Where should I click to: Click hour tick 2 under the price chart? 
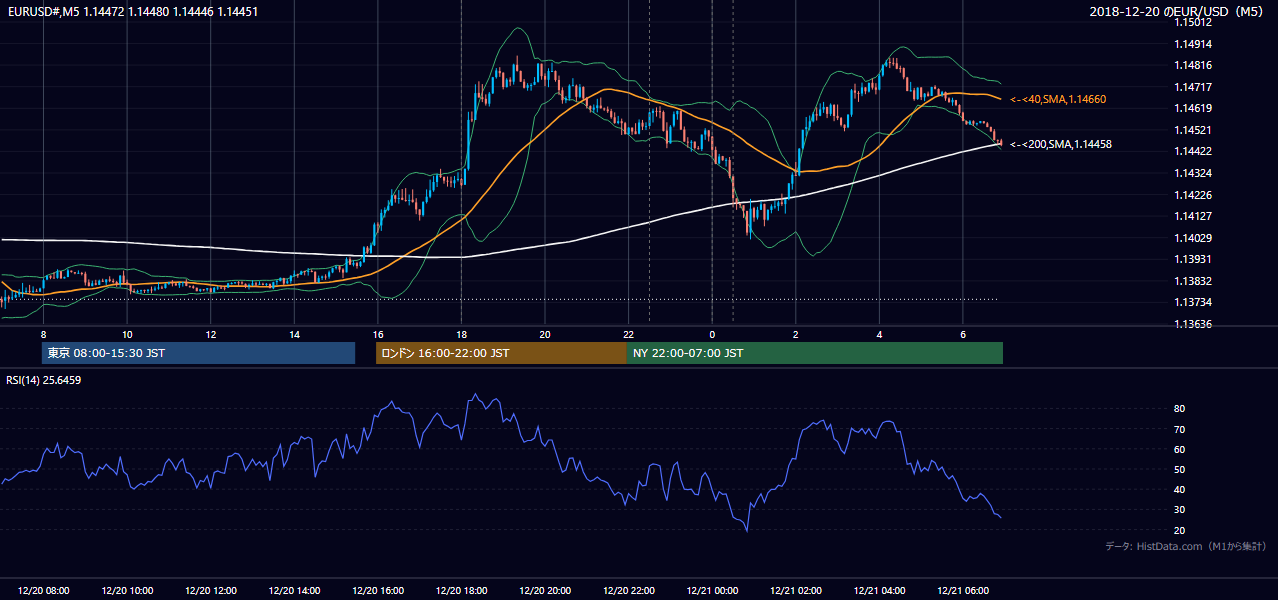point(796,334)
